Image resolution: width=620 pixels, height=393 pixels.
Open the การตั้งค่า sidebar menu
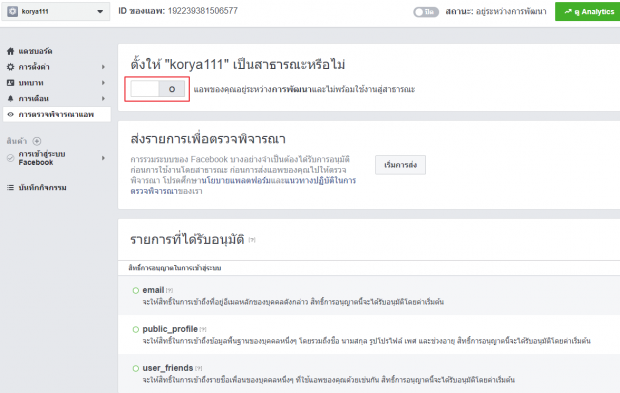[34, 67]
